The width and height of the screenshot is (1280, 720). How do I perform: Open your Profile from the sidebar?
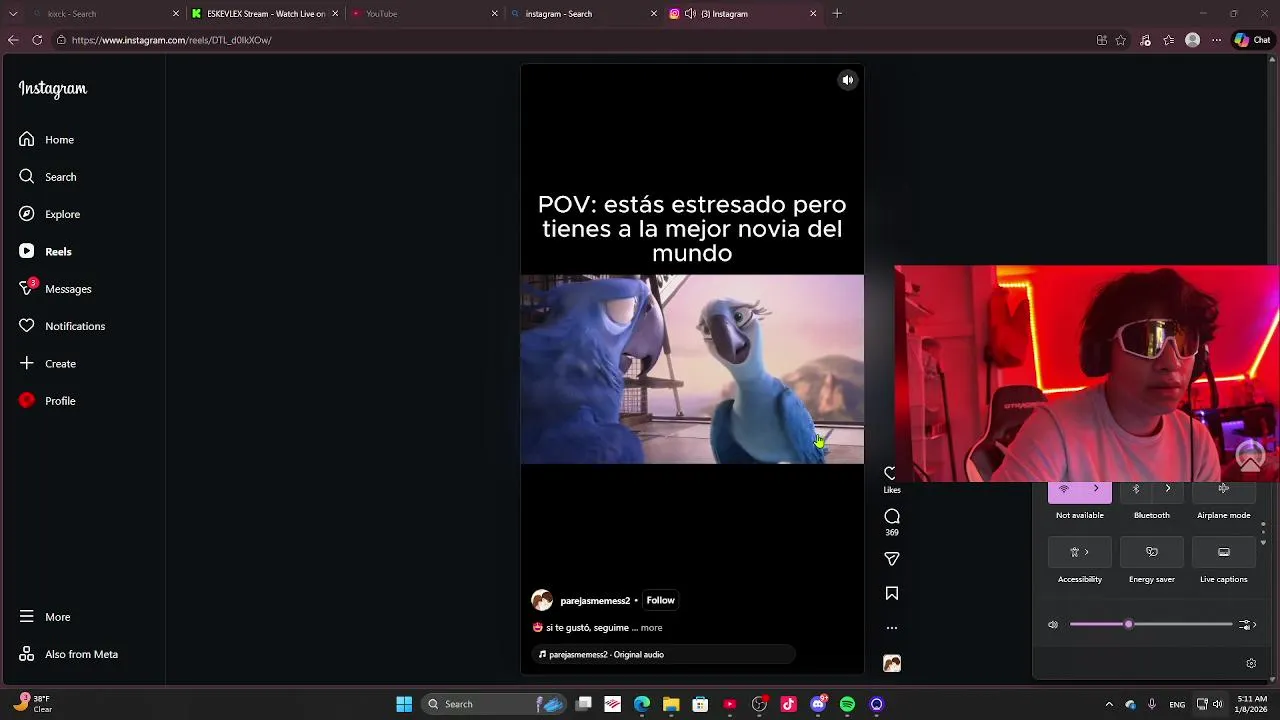pos(47,401)
